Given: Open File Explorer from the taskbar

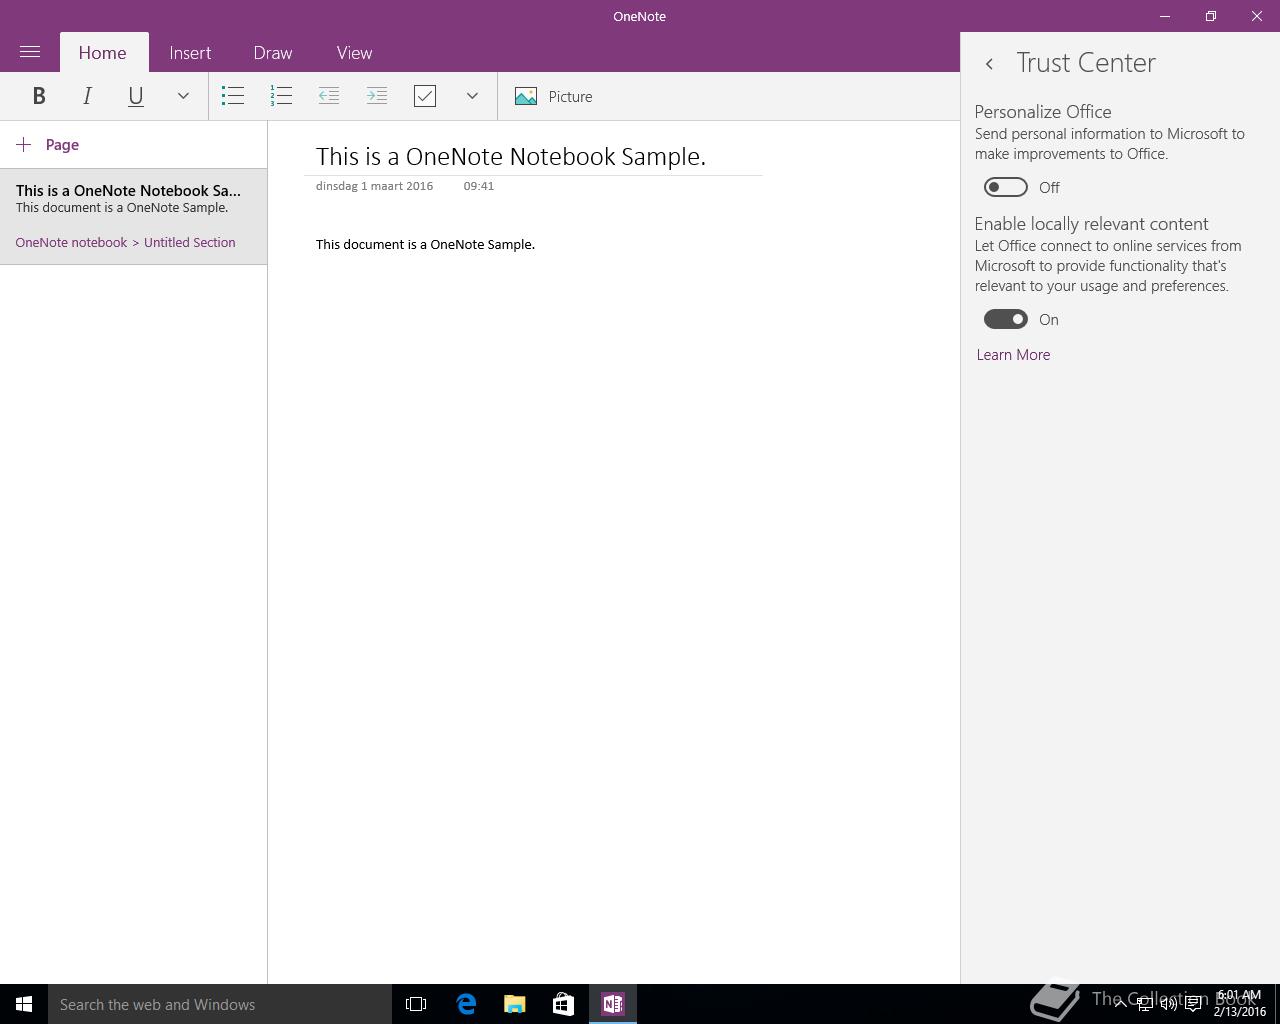Looking at the screenshot, I should tap(515, 1004).
